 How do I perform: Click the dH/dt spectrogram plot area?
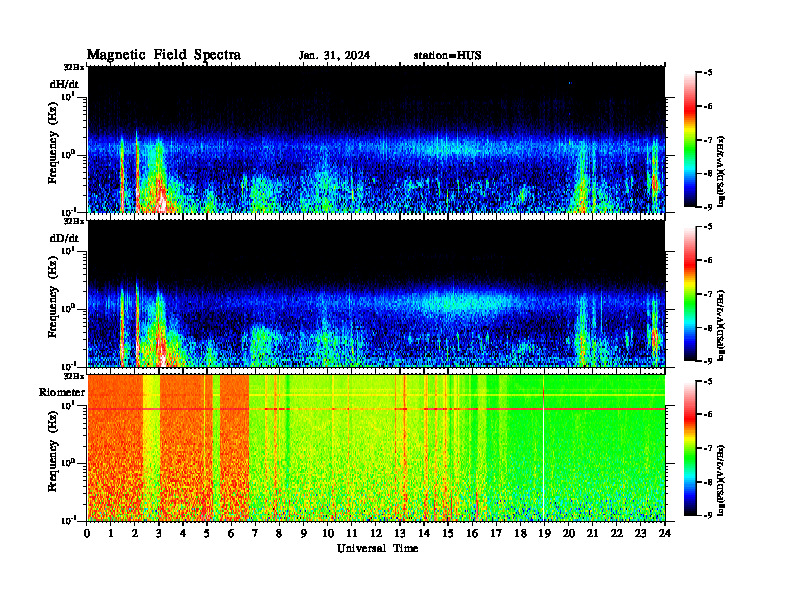coord(376,139)
